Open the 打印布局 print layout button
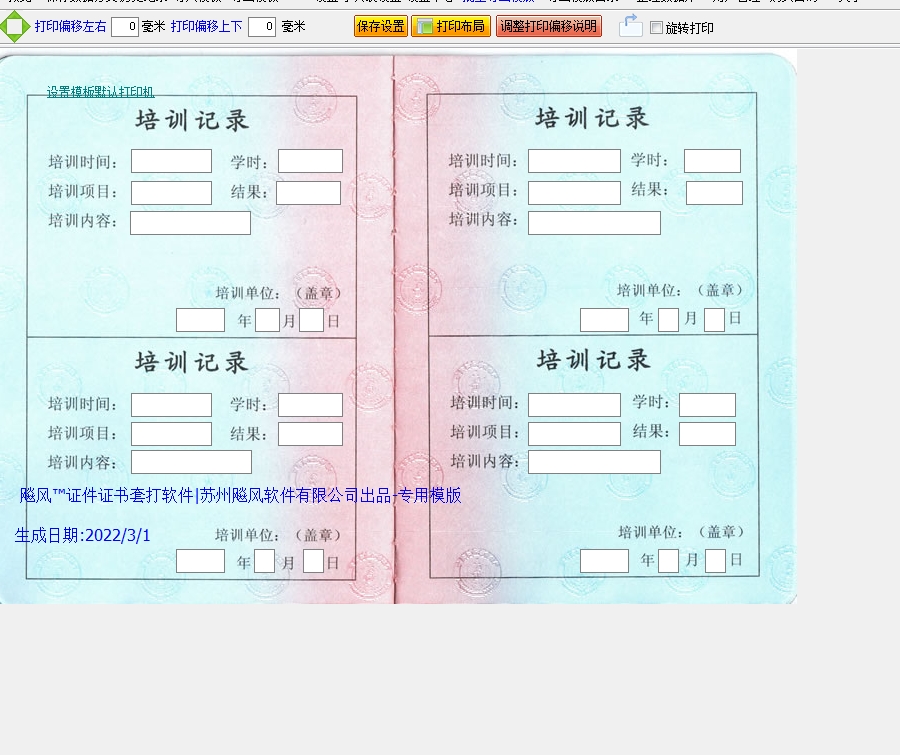The image size is (900, 755). pos(450,27)
